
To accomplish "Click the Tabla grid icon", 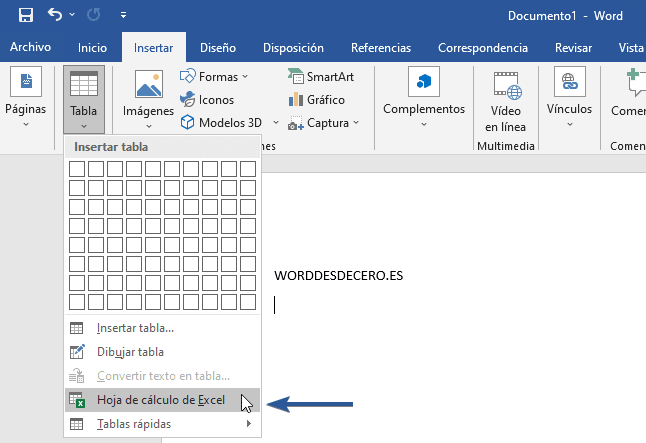I will click(x=84, y=84).
